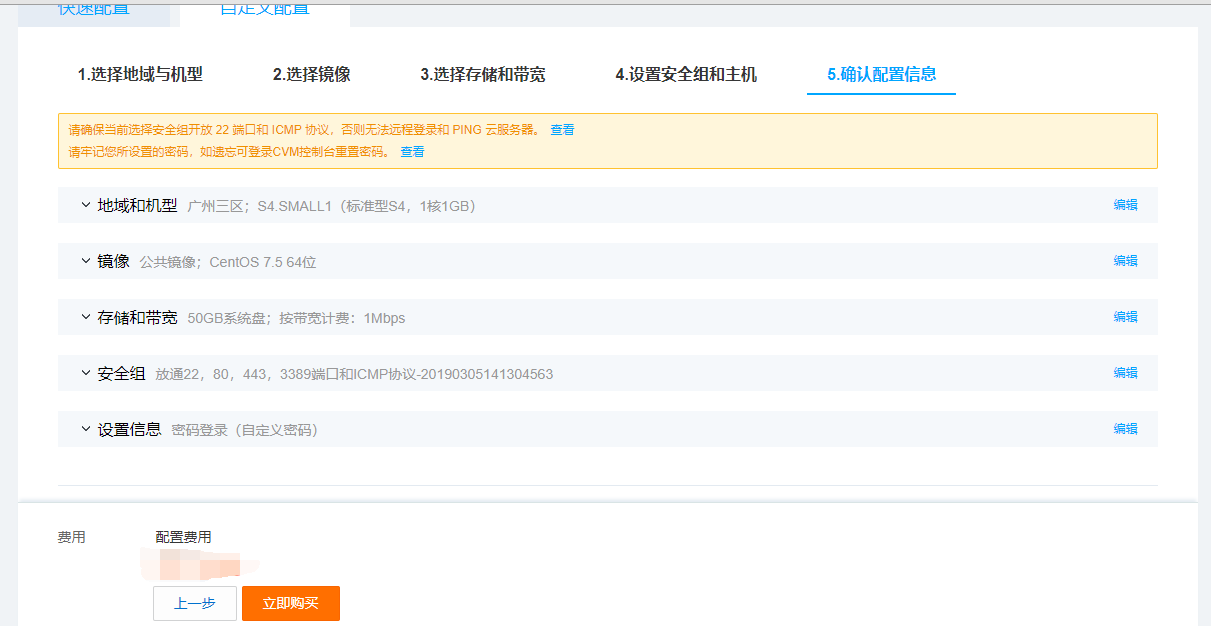Screen dimensions: 1211x626
Task: Collapse the 安全组 section chevron
Action: [x=86, y=372]
